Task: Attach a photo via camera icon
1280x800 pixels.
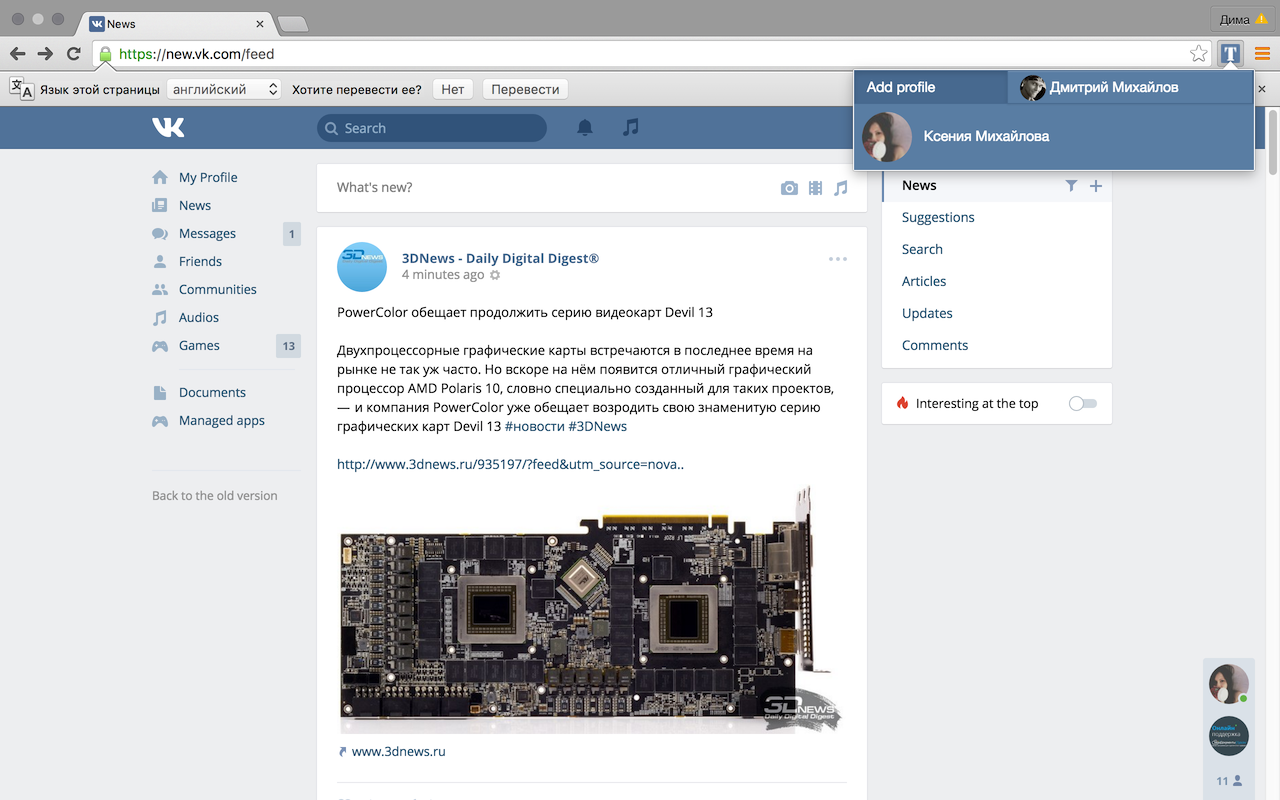Action: click(x=789, y=188)
